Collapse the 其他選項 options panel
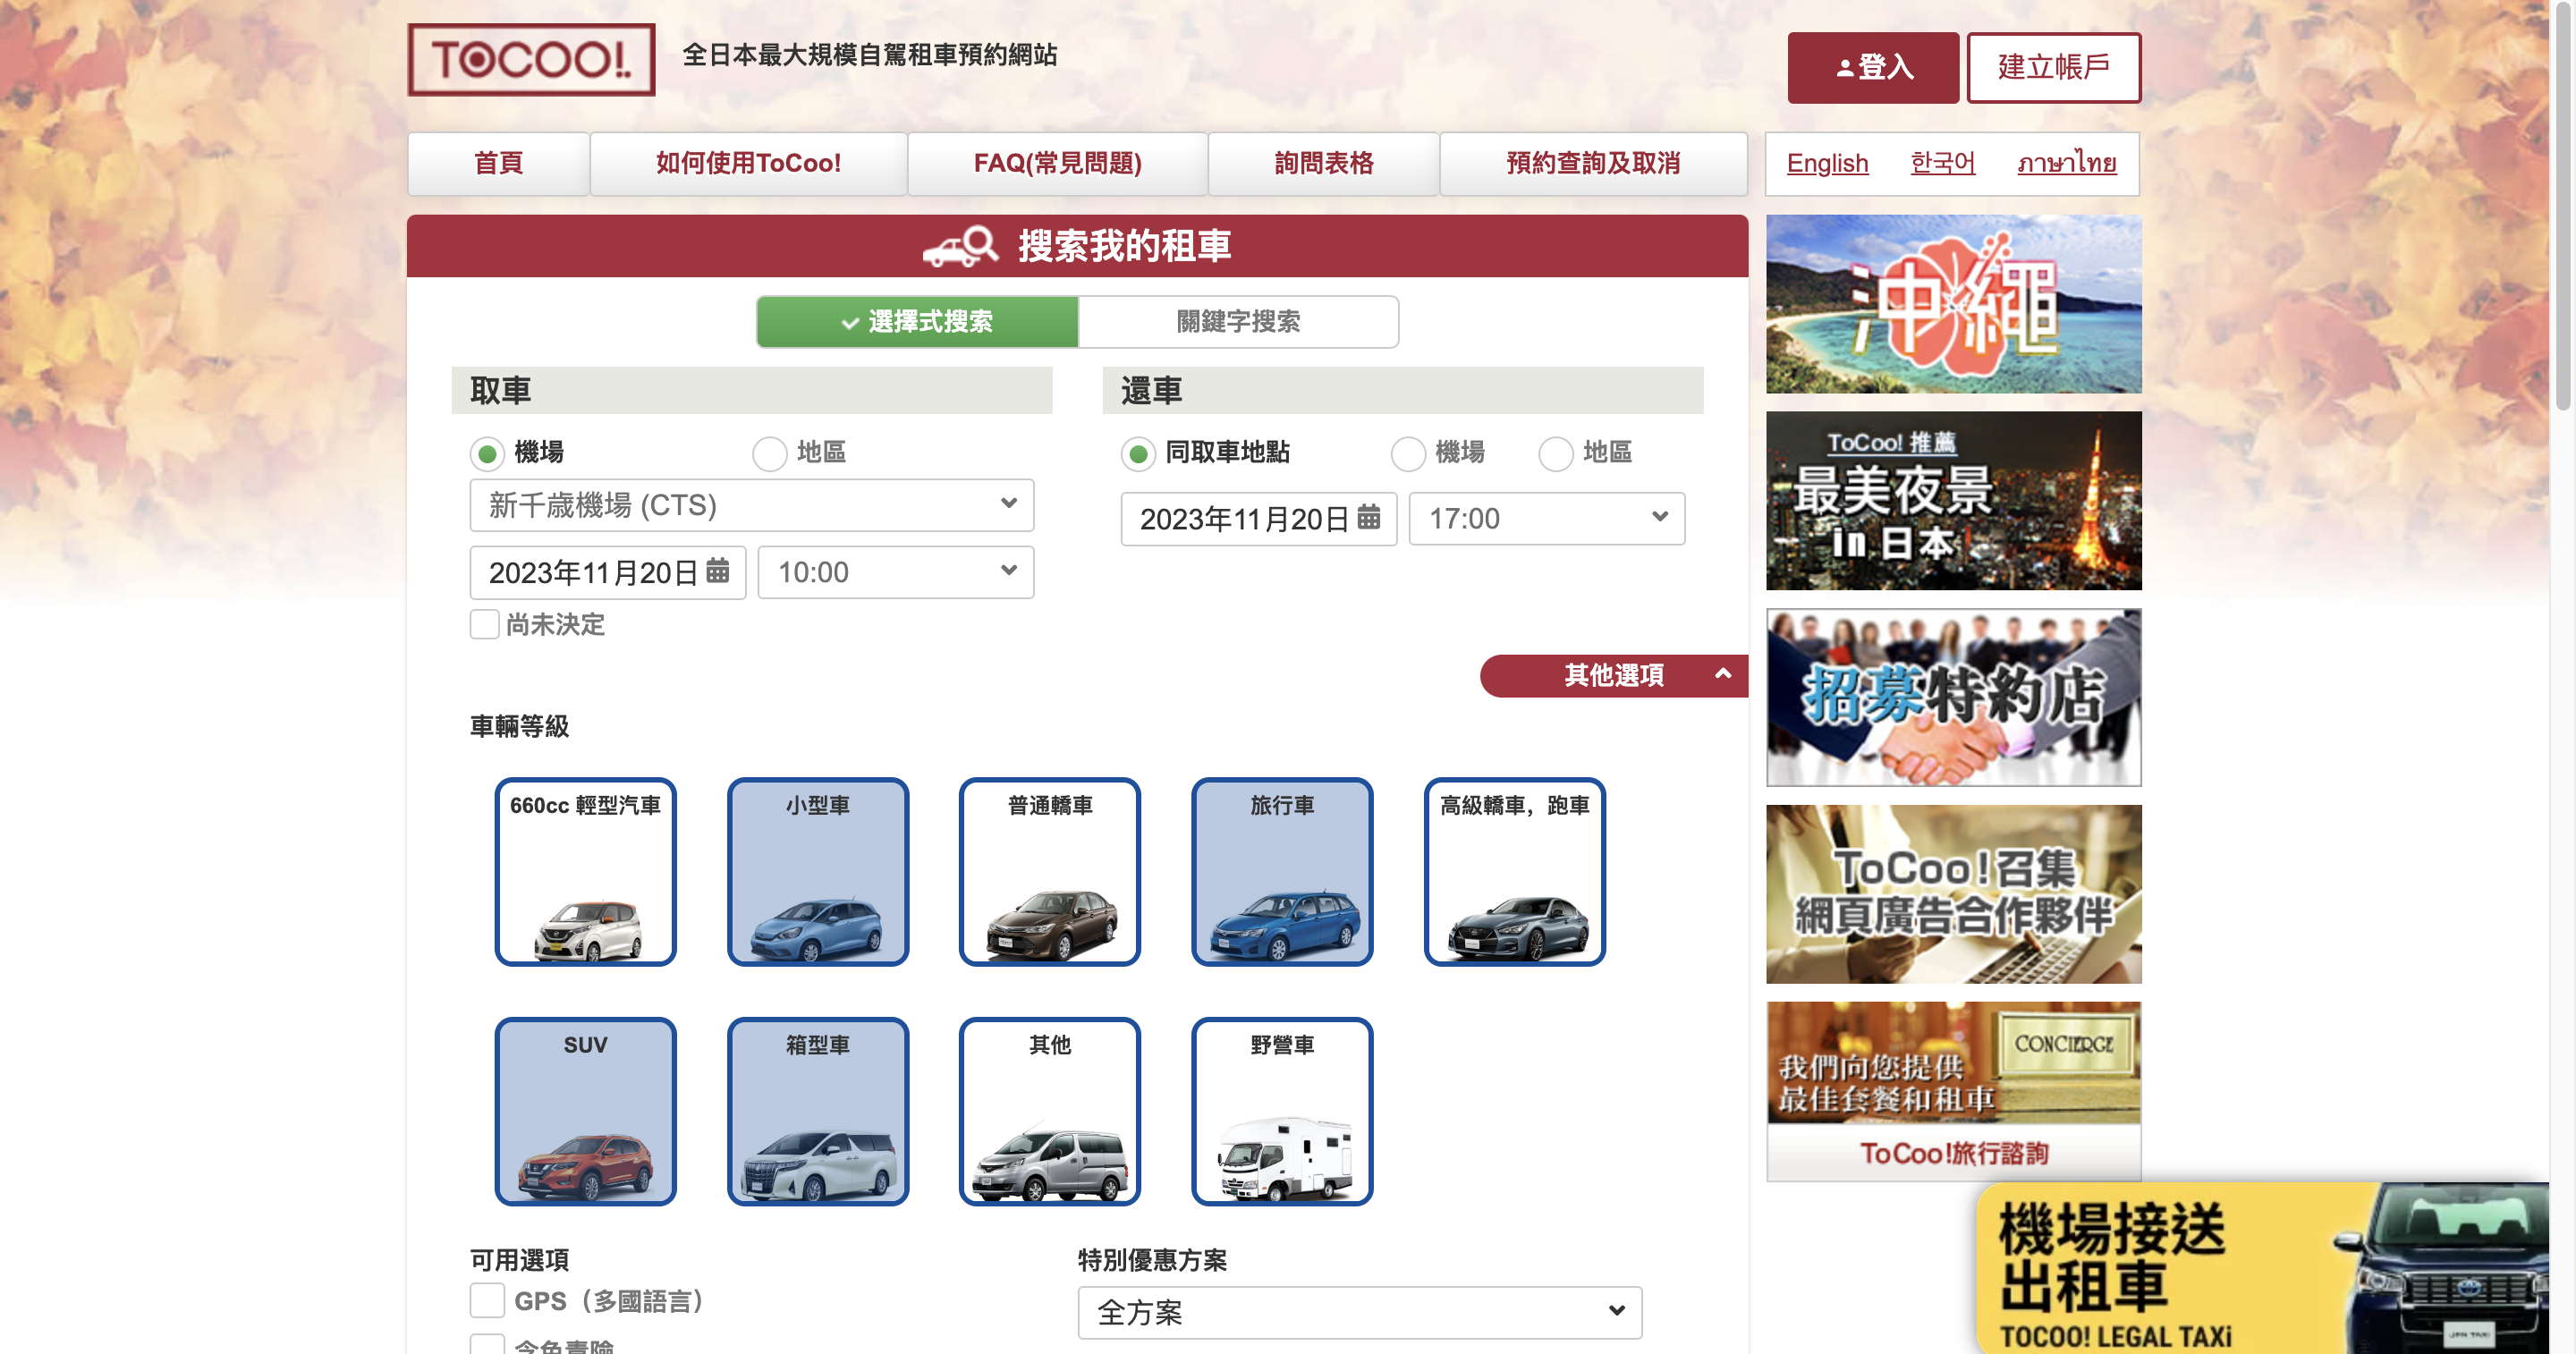The width and height of the screenshot is (2576, 1354). coord(1613,675)
